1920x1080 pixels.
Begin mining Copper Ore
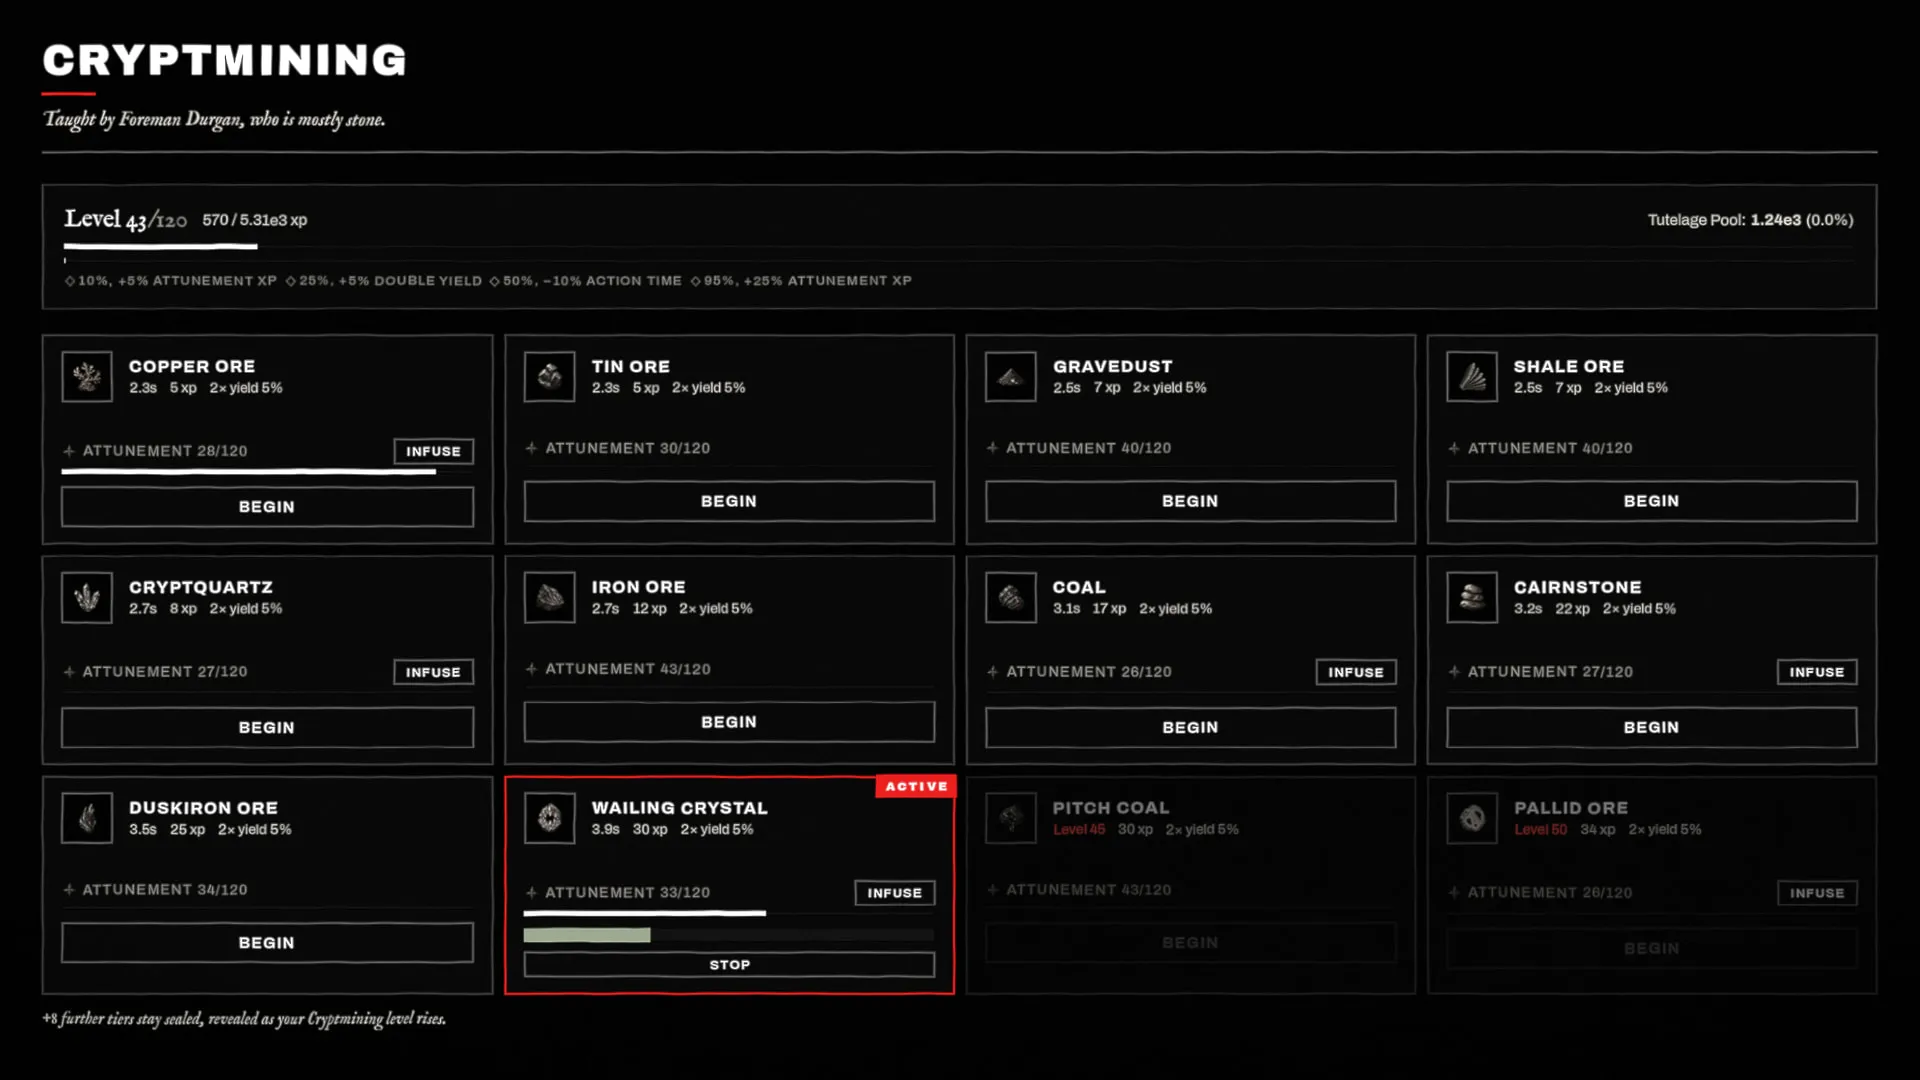tap(267, 507)
